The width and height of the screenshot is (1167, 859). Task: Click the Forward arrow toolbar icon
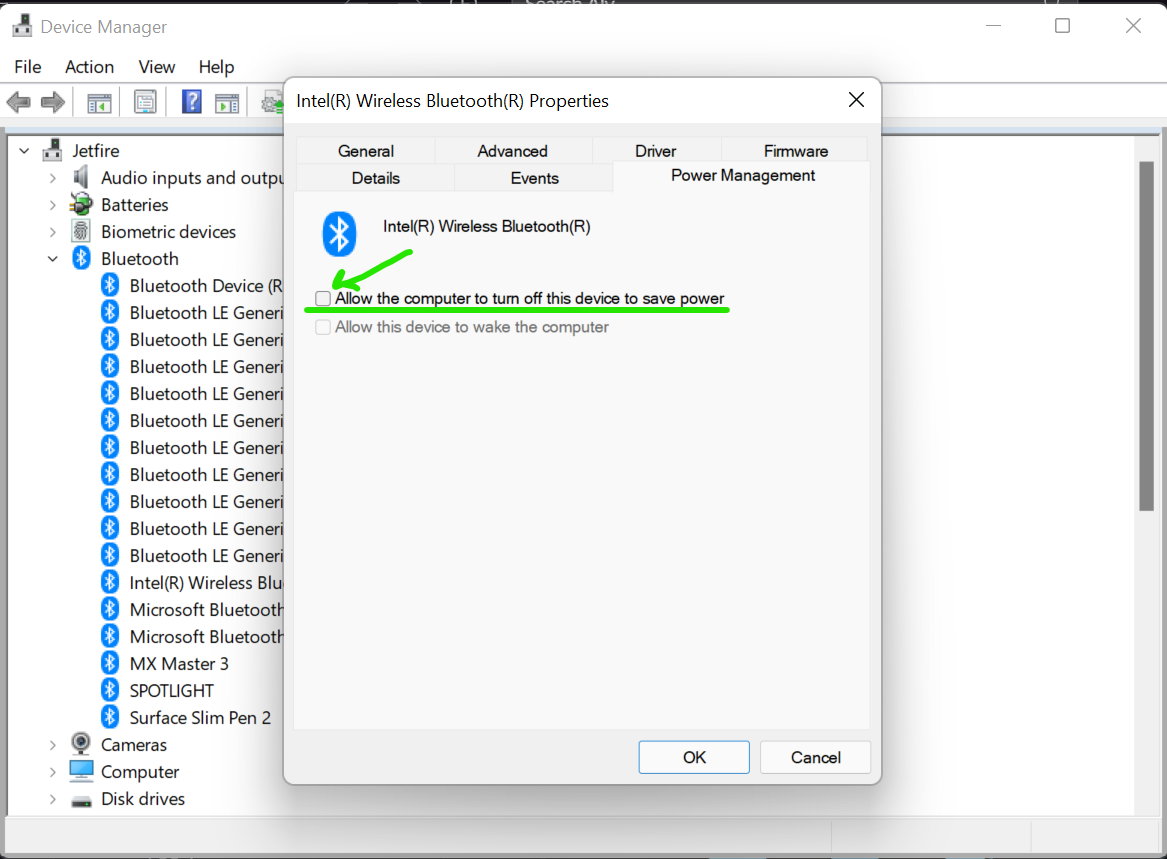pos(52,101)
